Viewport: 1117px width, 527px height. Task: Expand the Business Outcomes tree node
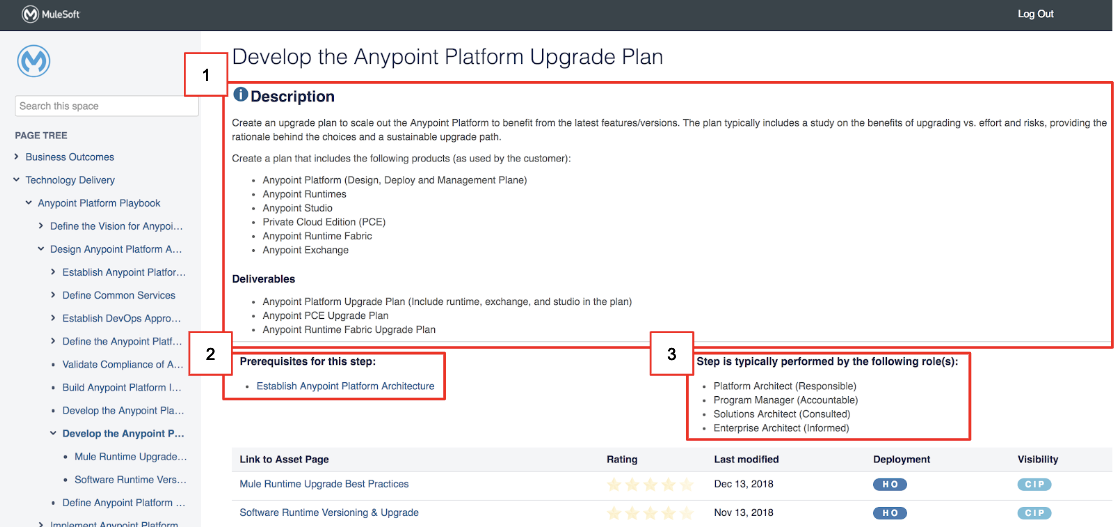16,157
